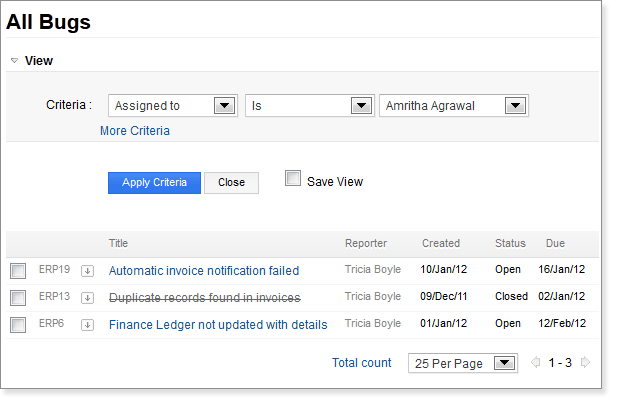The image size is (620, 406).
Task: Go to next page arrow
Action: 586,362
